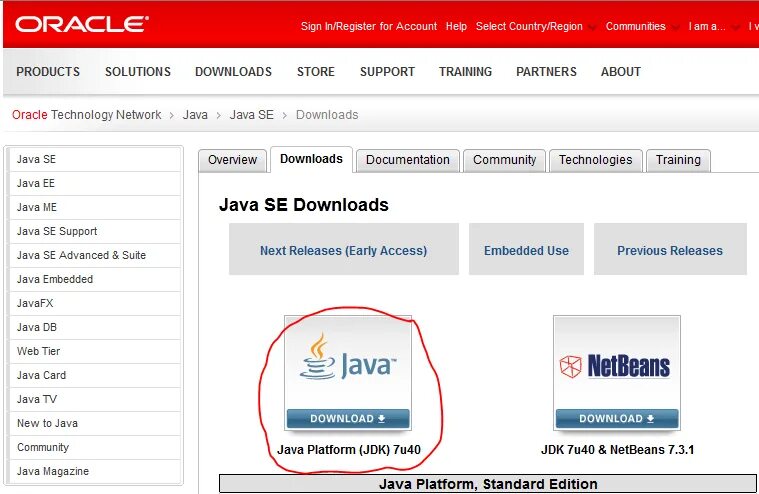
Task: Open Java Embedded sidebar item
Action: (95, 279)
